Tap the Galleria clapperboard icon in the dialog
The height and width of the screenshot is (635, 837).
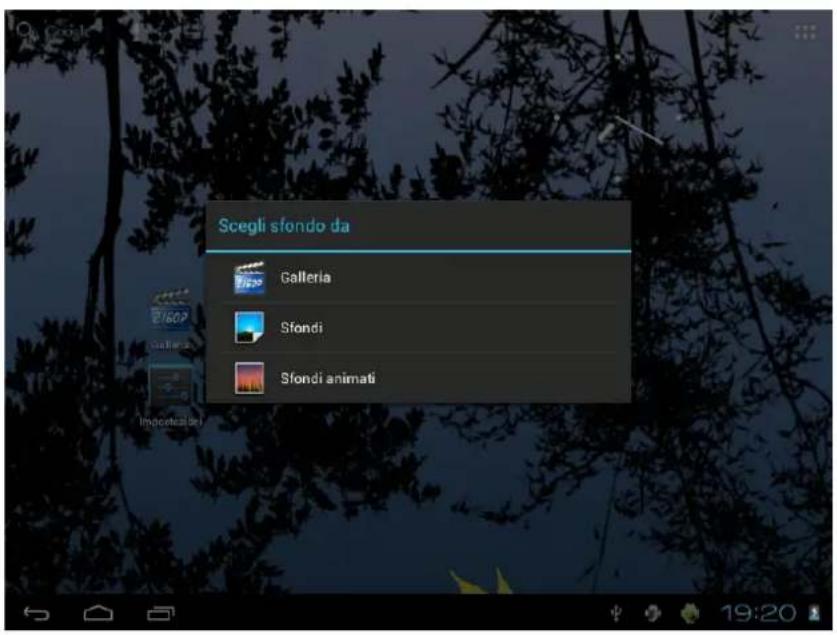[x=249, y=279]
